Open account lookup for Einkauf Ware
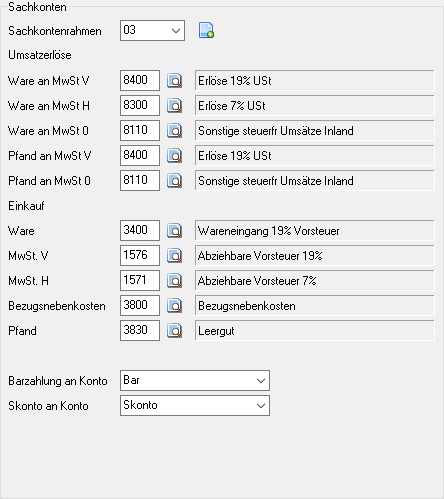This screenshot has width=444, height=499. [174, 230]
